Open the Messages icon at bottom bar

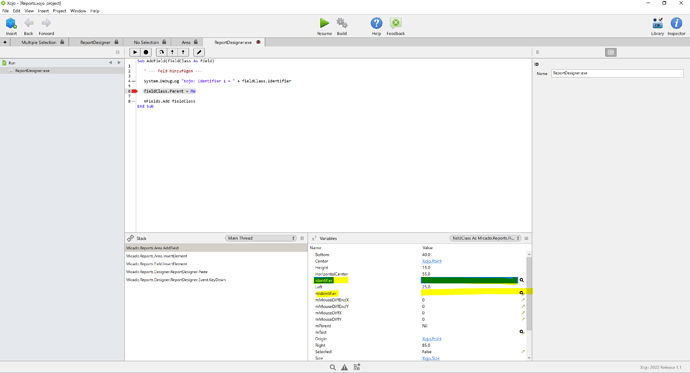click(357, 367)
